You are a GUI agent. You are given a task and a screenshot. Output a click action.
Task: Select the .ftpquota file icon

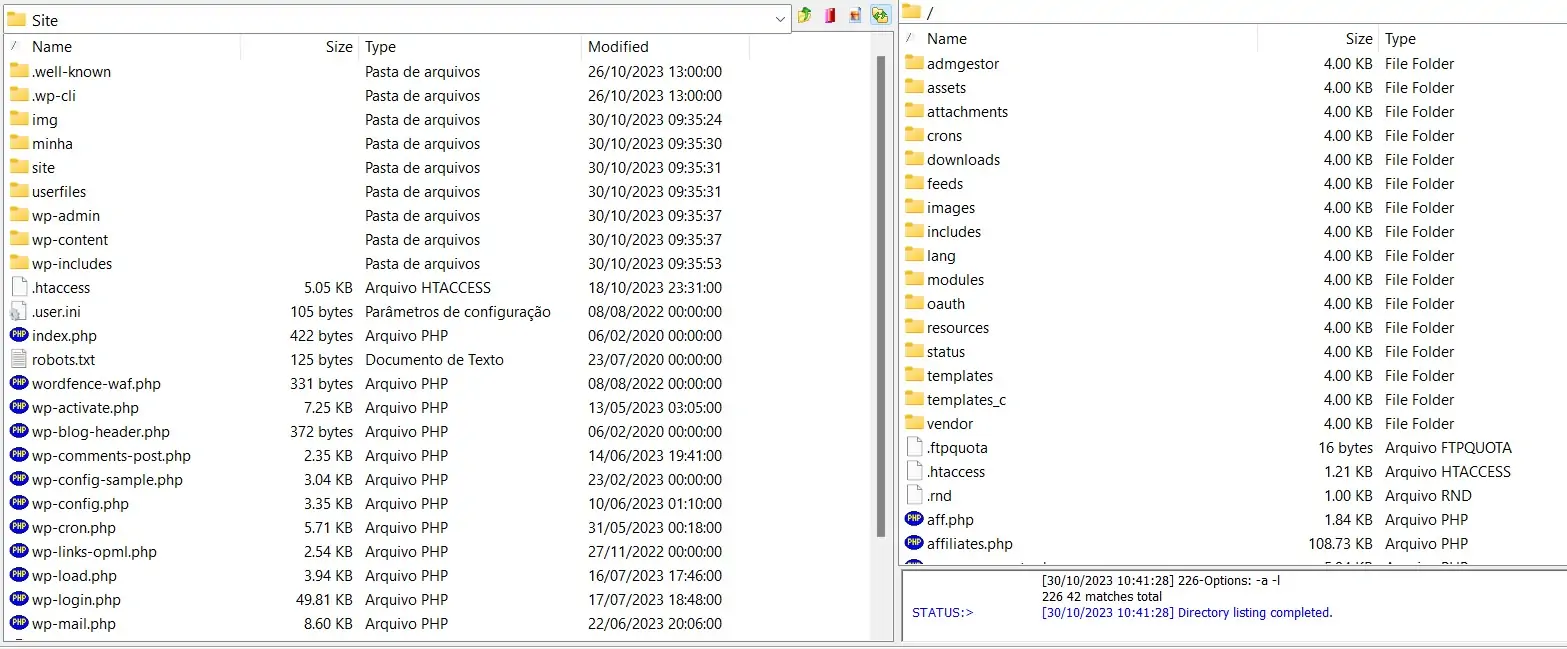tap(914, 447)
